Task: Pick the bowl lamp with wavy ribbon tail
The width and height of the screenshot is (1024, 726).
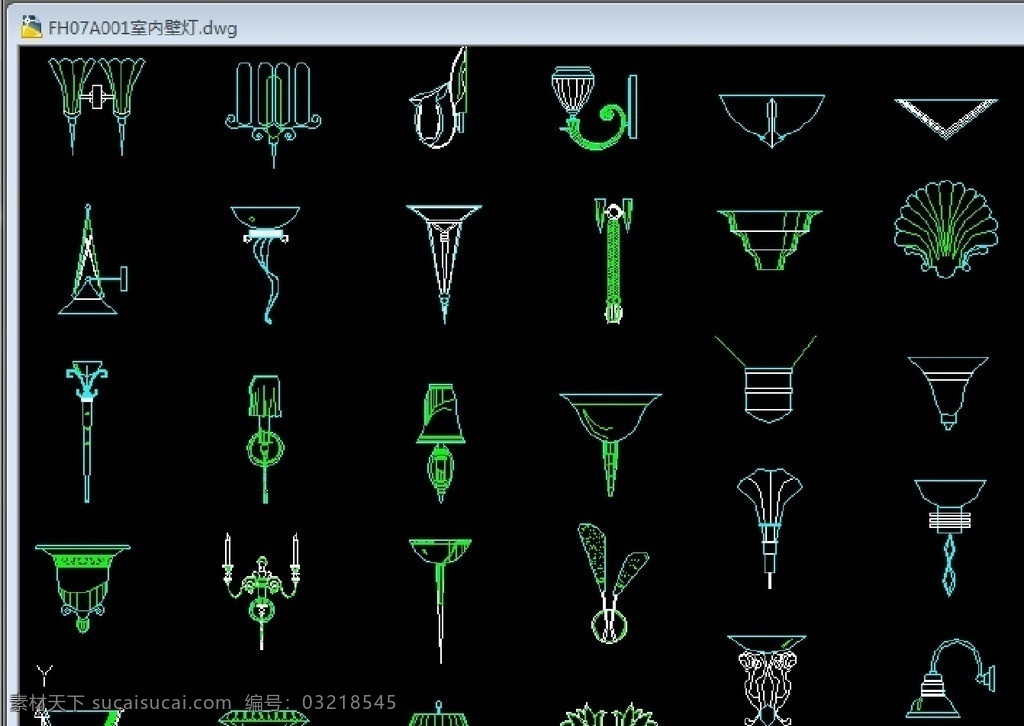Action: coord(265,264)
